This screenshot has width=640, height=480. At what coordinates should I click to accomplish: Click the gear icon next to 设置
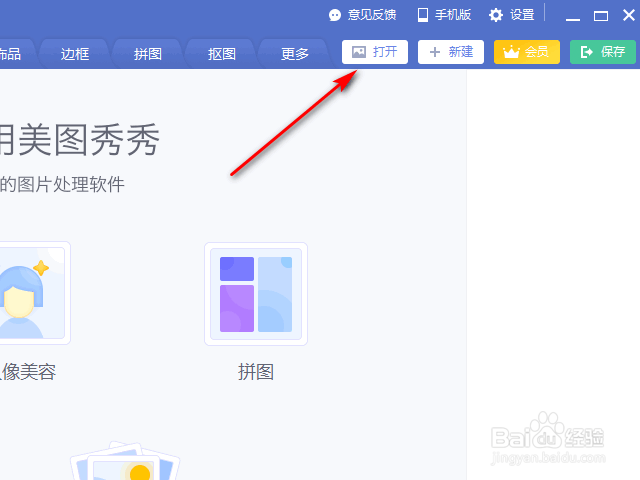click(x=496, y=15)
